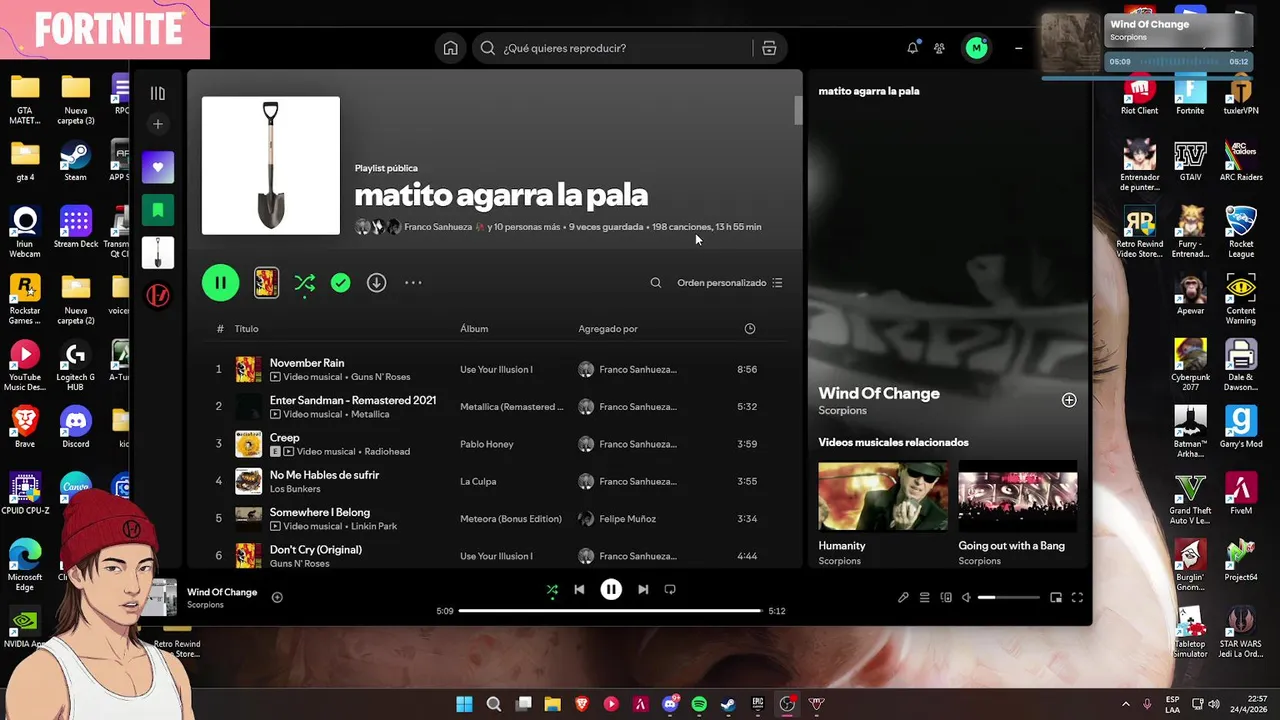
Task: Open the notifications bell
Action: [x=912, y=48]
